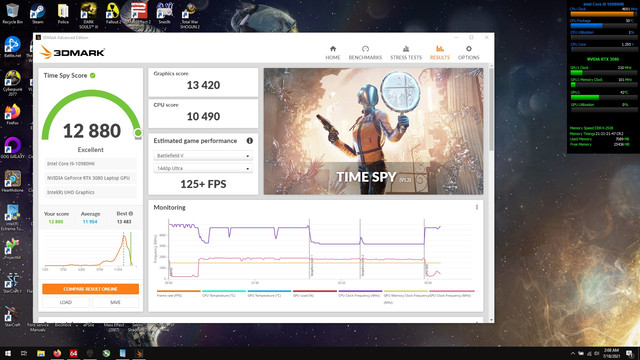
Task: Open the Home section in 3DMark
Action: (x=333, y=53)
